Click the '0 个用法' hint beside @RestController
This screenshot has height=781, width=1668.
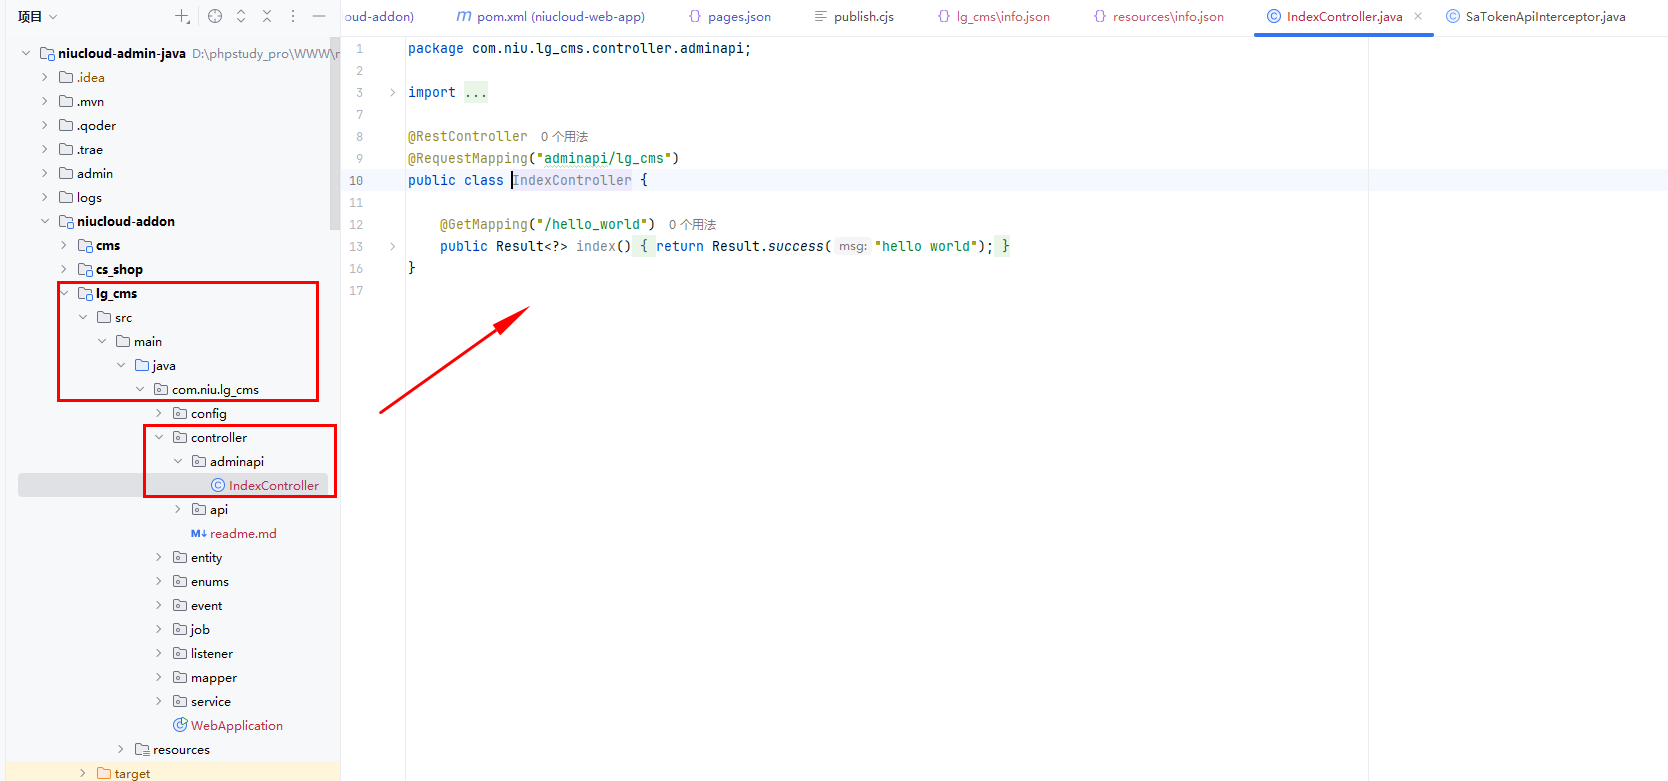(x=564, y=136)
